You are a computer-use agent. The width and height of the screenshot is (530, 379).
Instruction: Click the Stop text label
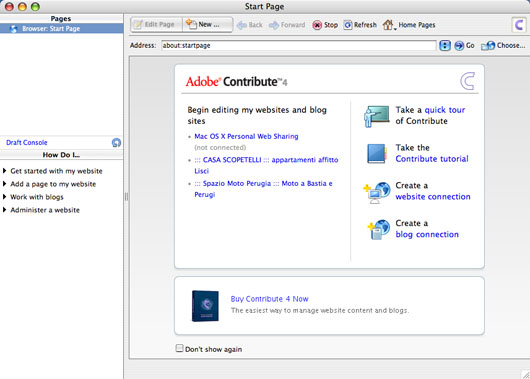coord(331,25)
